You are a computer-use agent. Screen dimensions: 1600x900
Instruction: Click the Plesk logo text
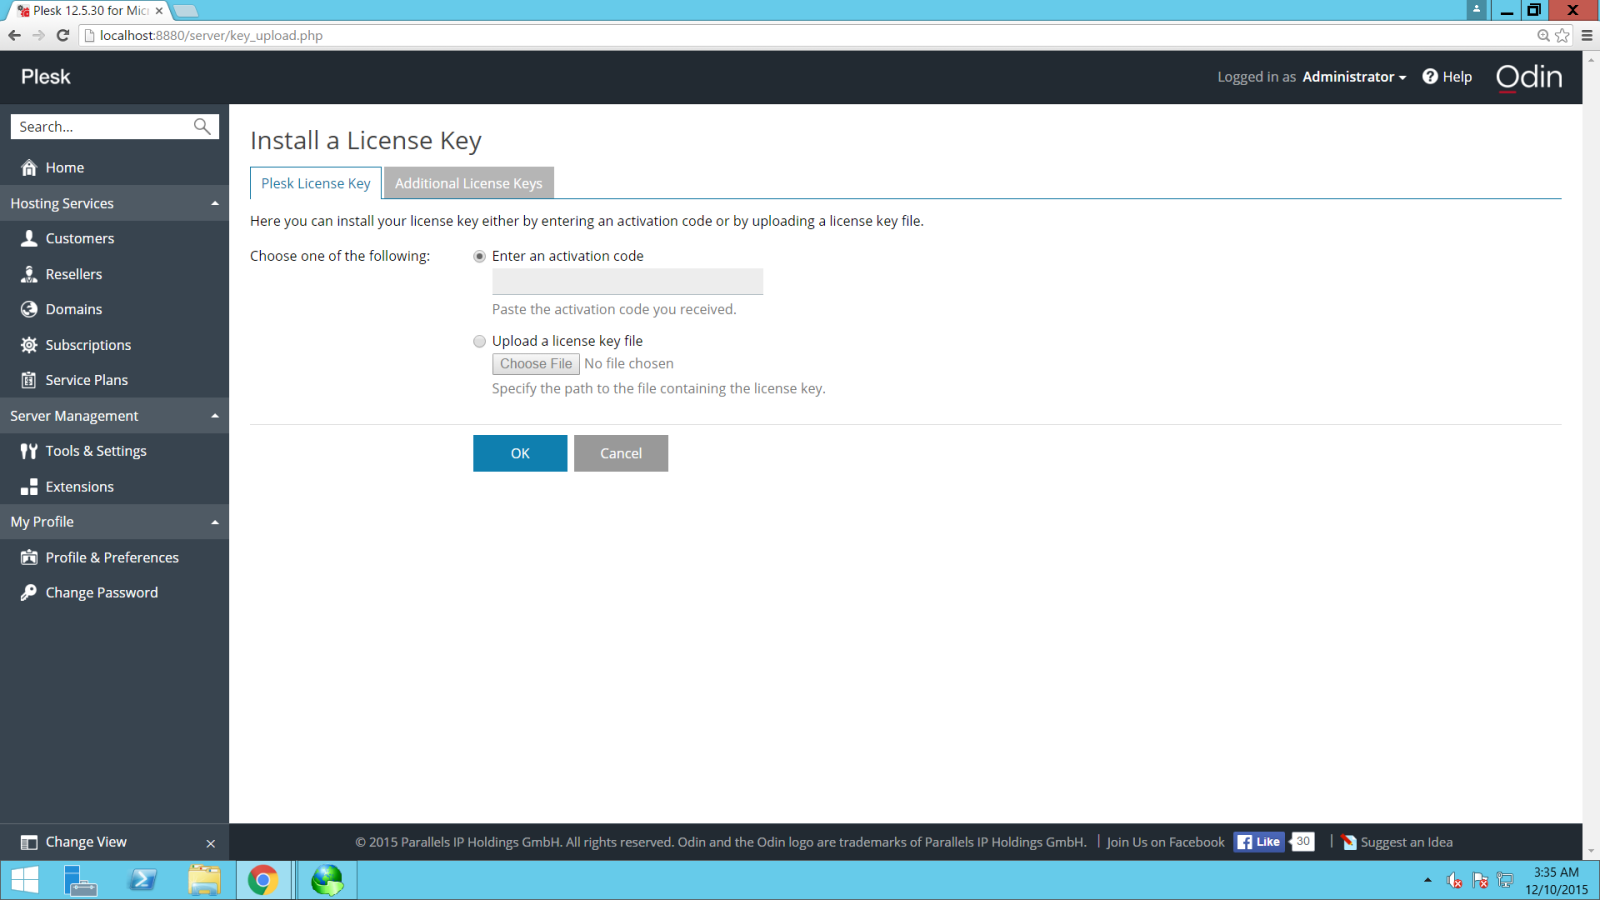click(x=46, y=77)
